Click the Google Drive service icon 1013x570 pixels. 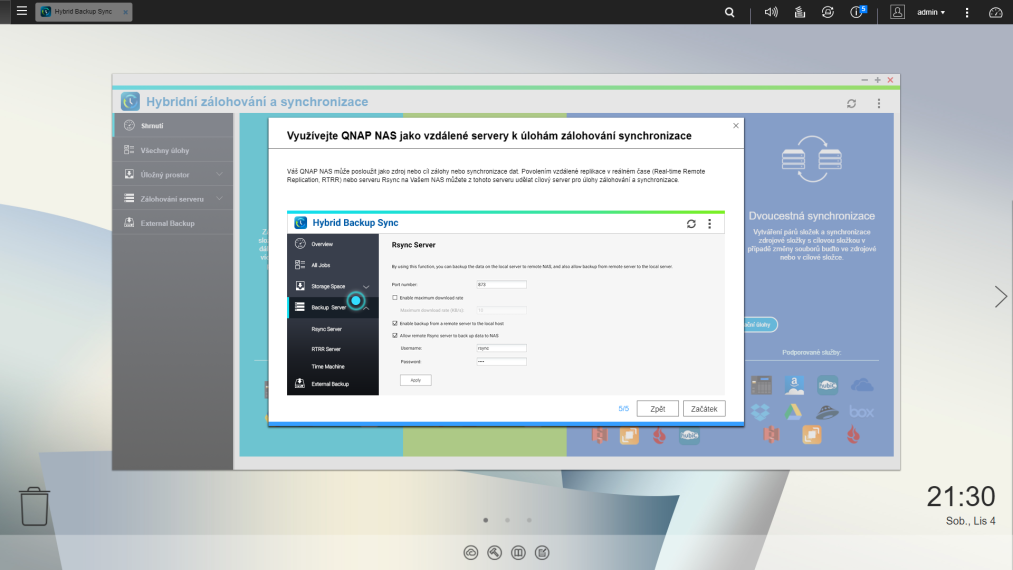[793, 411]
